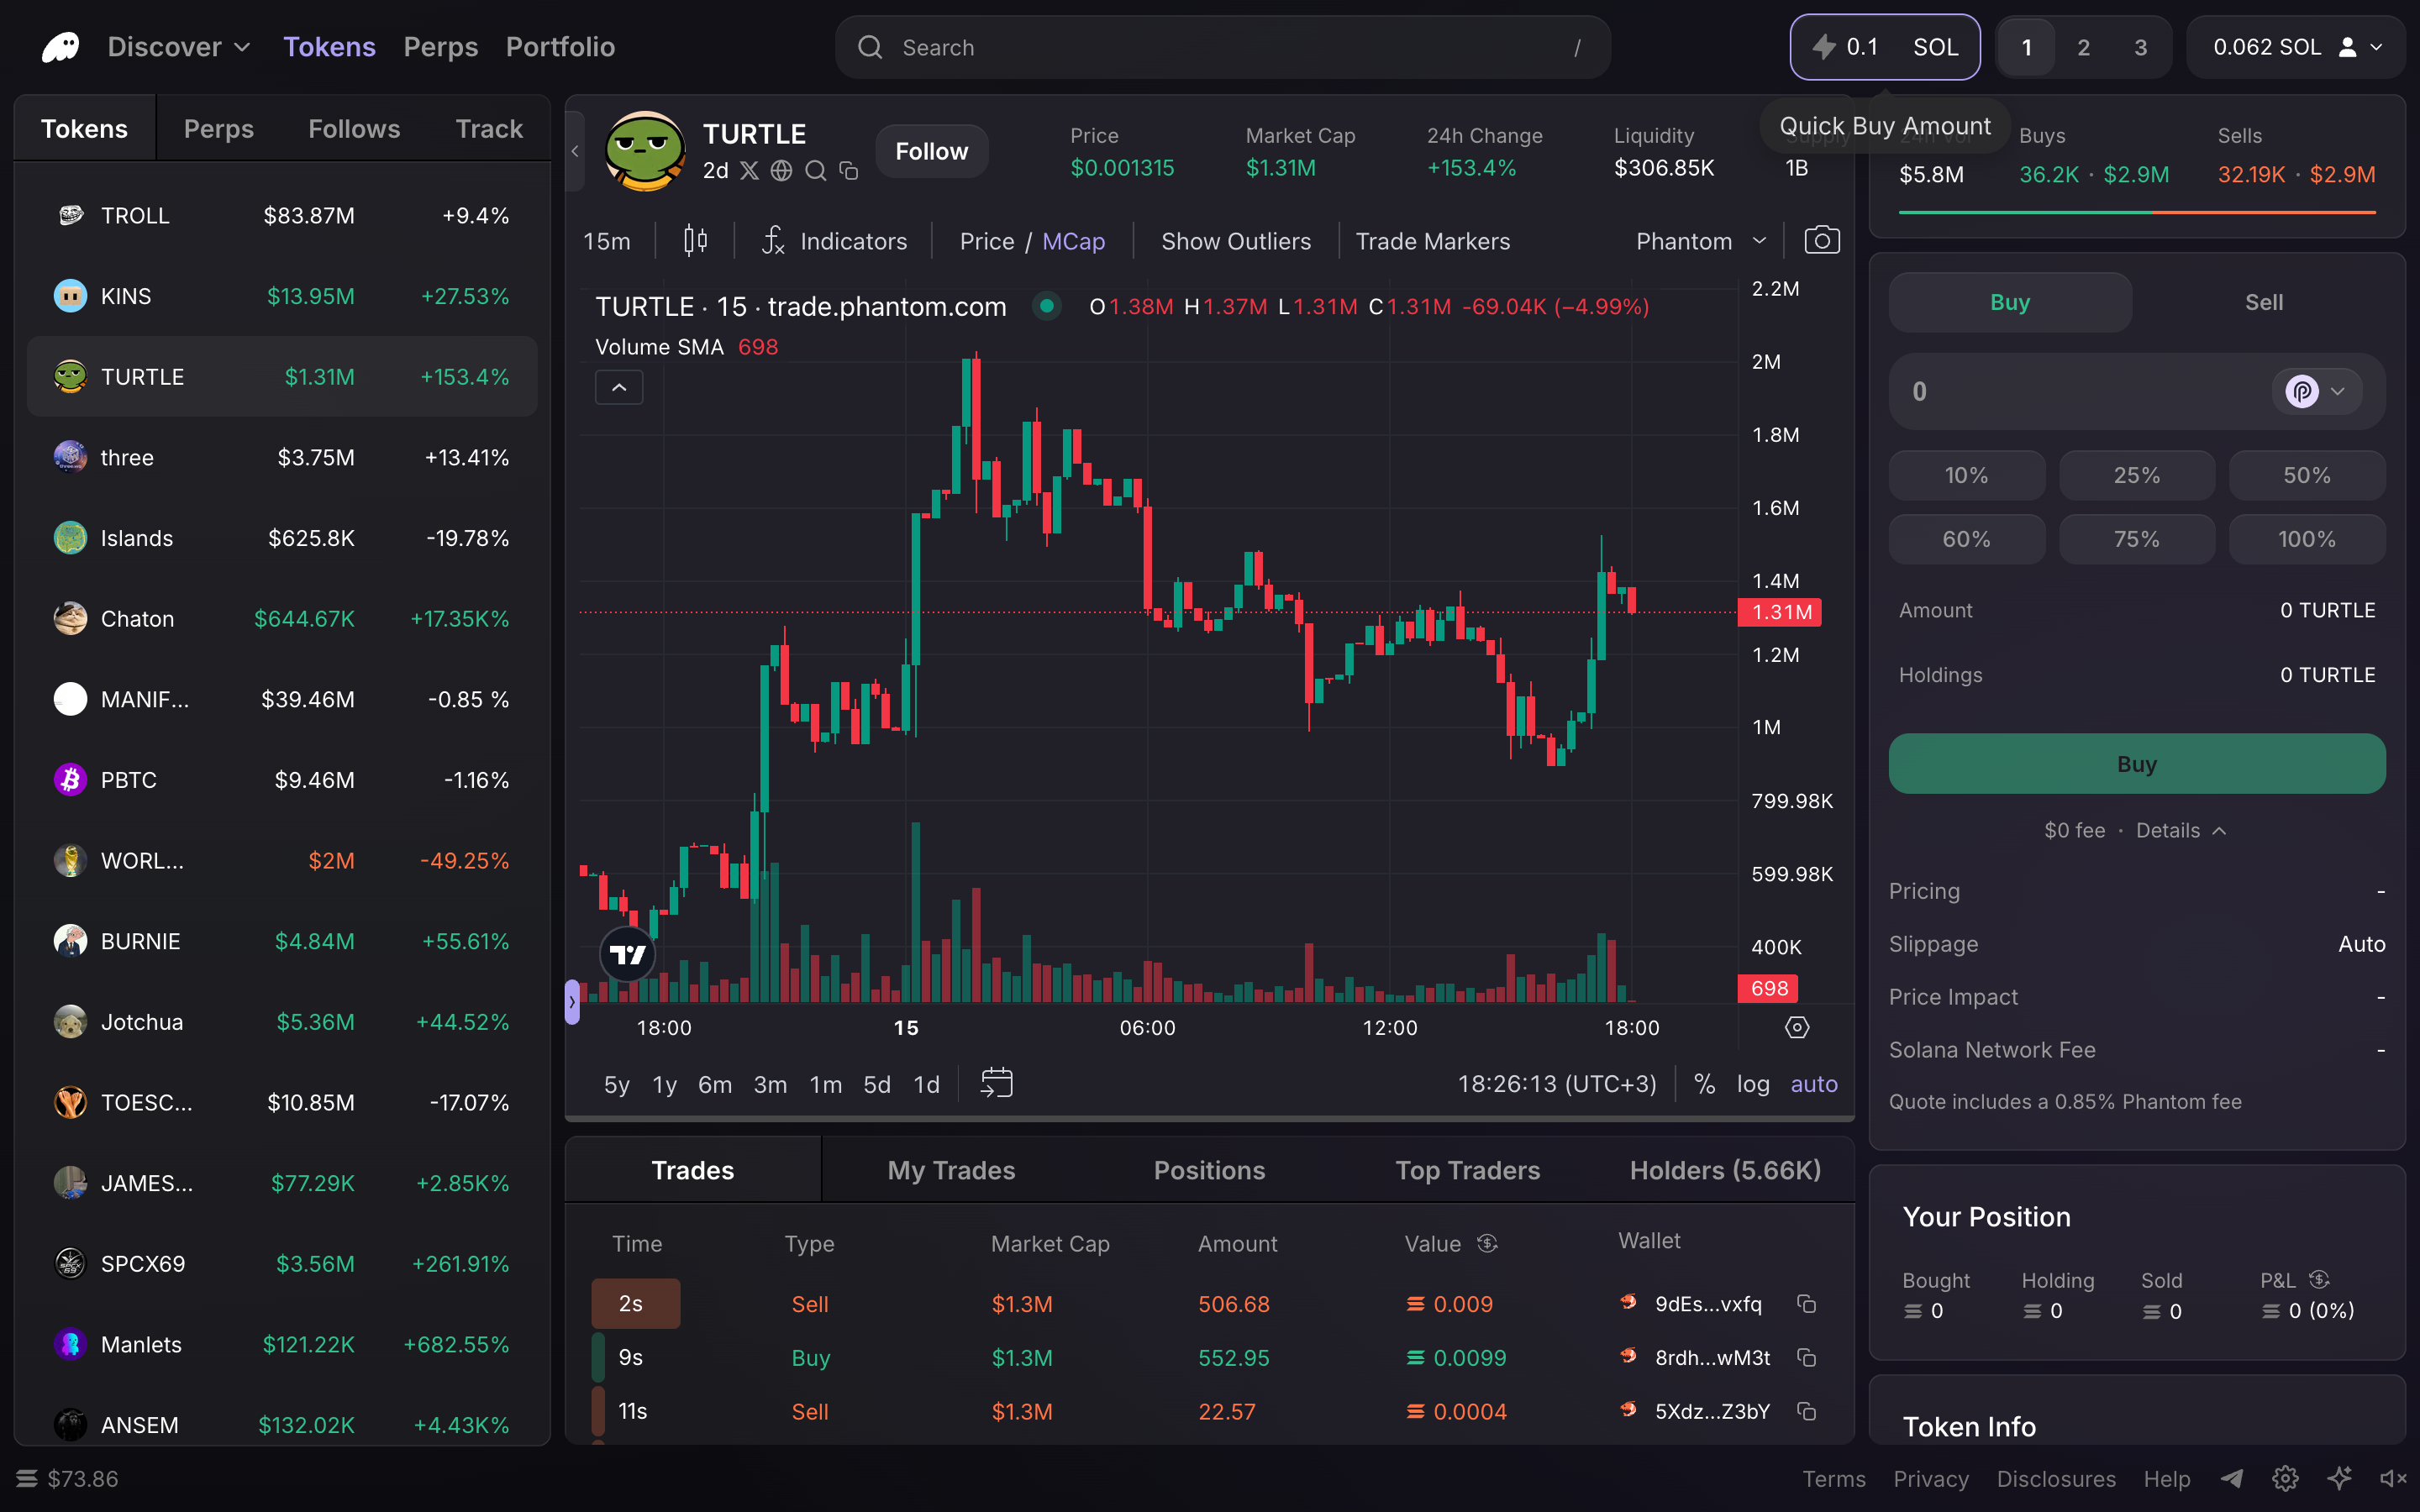Open the Top Traders tab

1467,1170
